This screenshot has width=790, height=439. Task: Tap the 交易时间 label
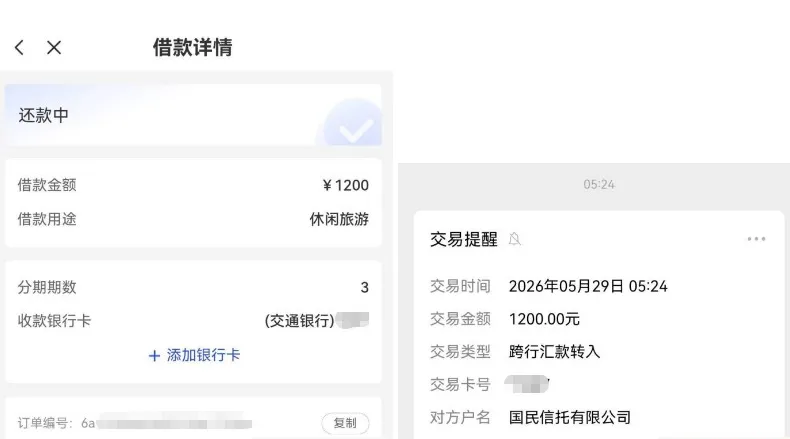[460, 286]
